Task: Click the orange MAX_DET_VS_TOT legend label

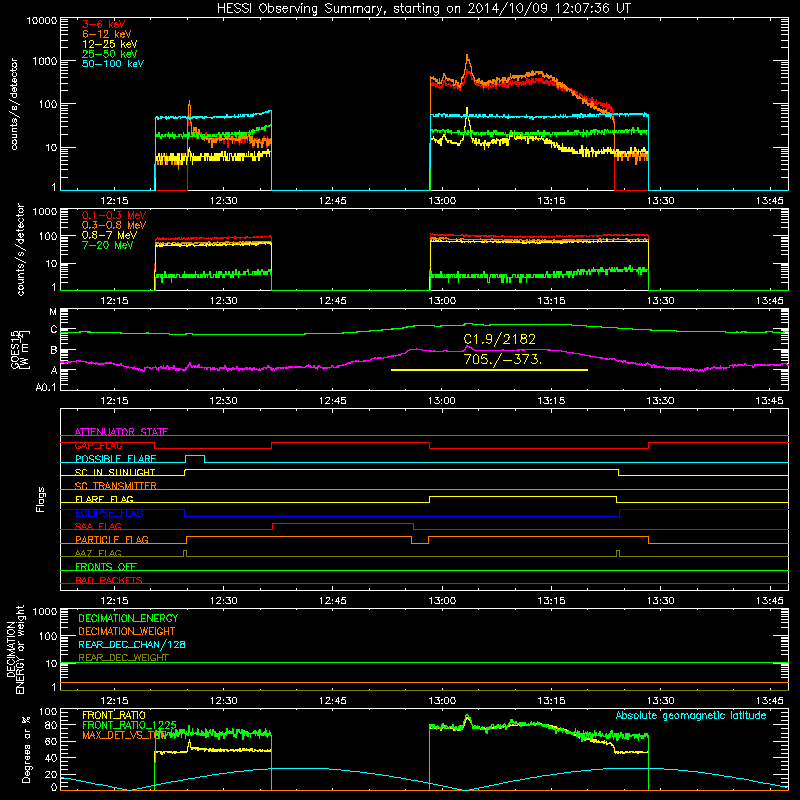Action: point(124,735)
